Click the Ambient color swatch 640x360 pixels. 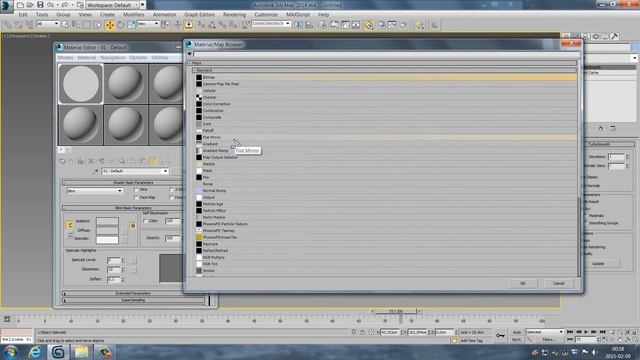pyautogui.click(x=107, y=221)
